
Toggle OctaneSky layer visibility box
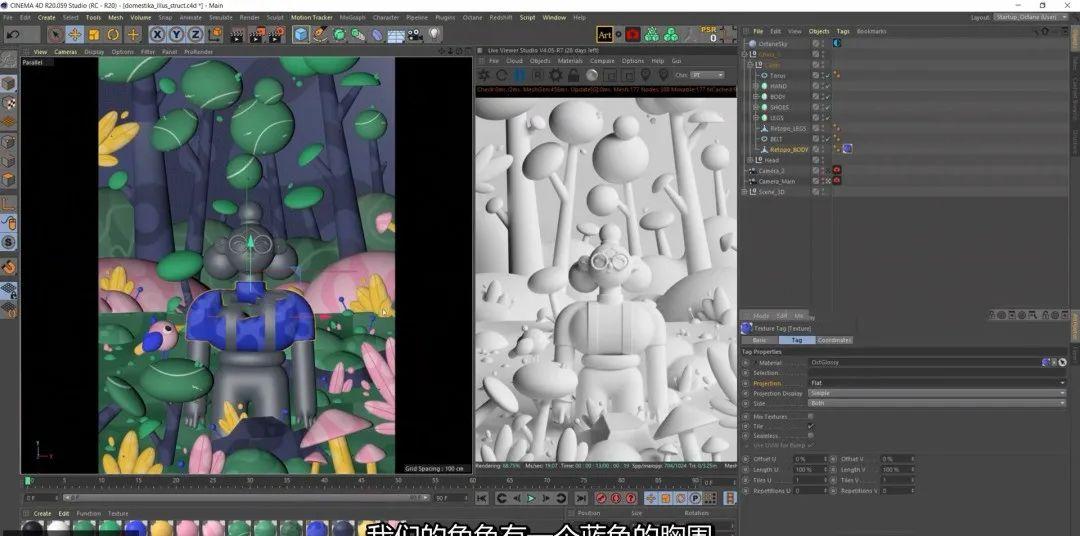coord(816,43)
